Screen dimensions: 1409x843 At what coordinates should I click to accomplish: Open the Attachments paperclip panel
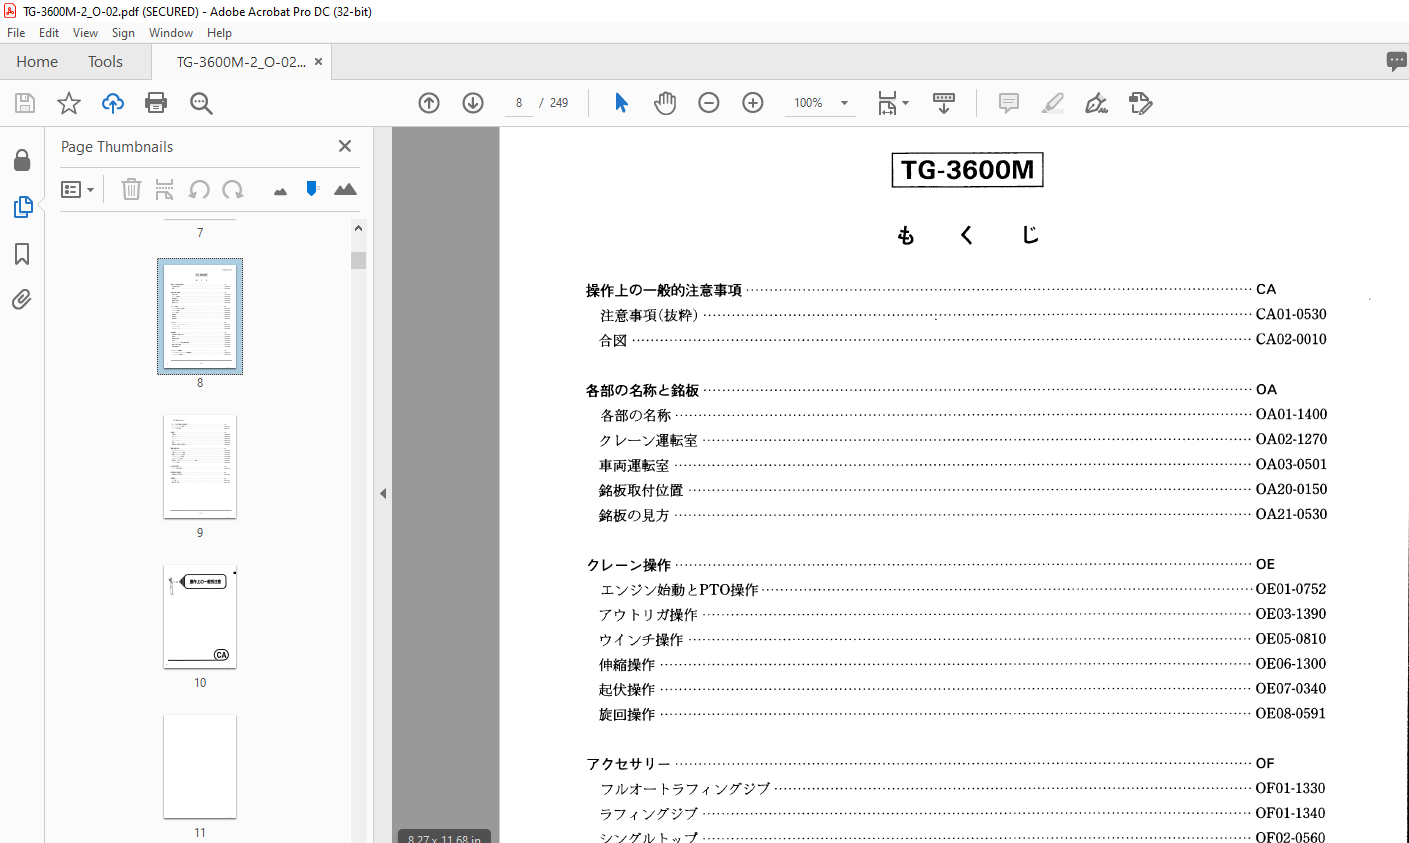click(x=22, y=299)
